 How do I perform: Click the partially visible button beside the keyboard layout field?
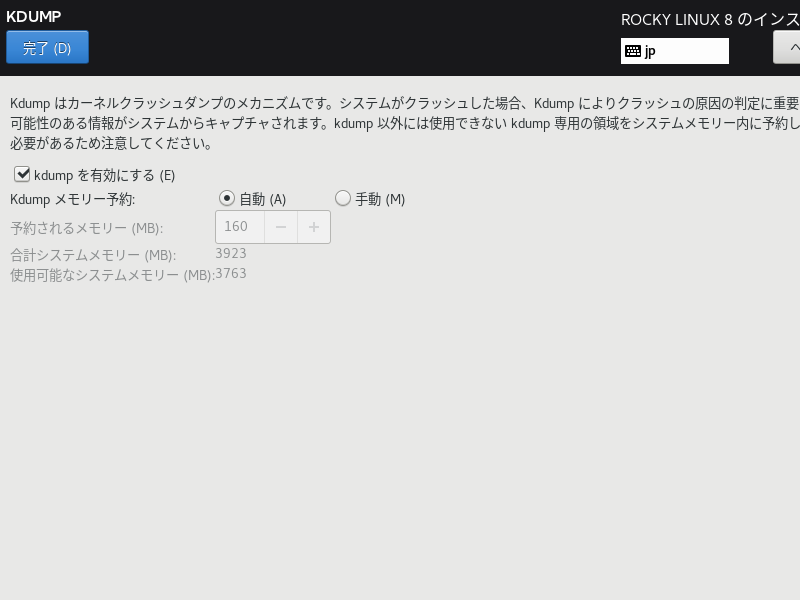(x=786, y=47)
